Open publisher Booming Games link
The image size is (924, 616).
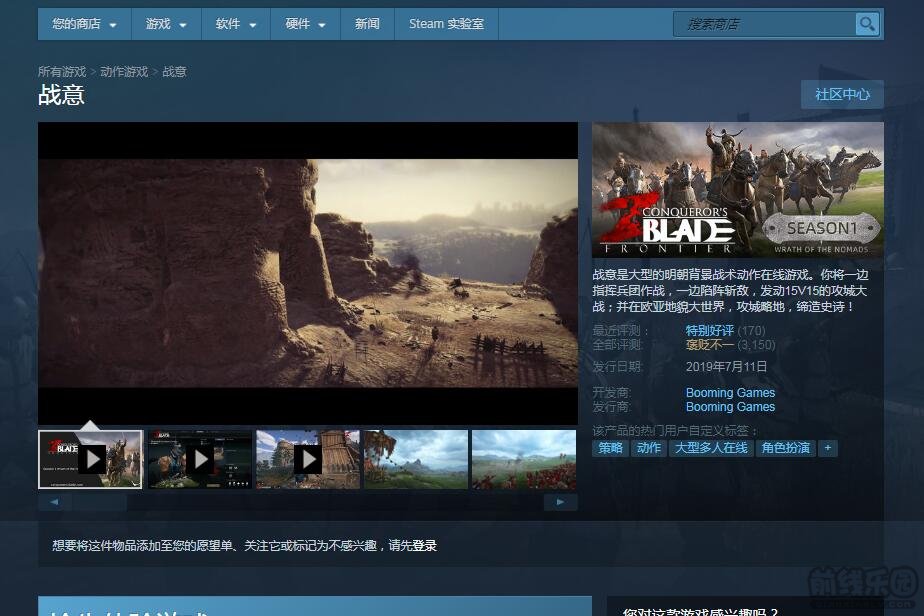click(730, 407)
